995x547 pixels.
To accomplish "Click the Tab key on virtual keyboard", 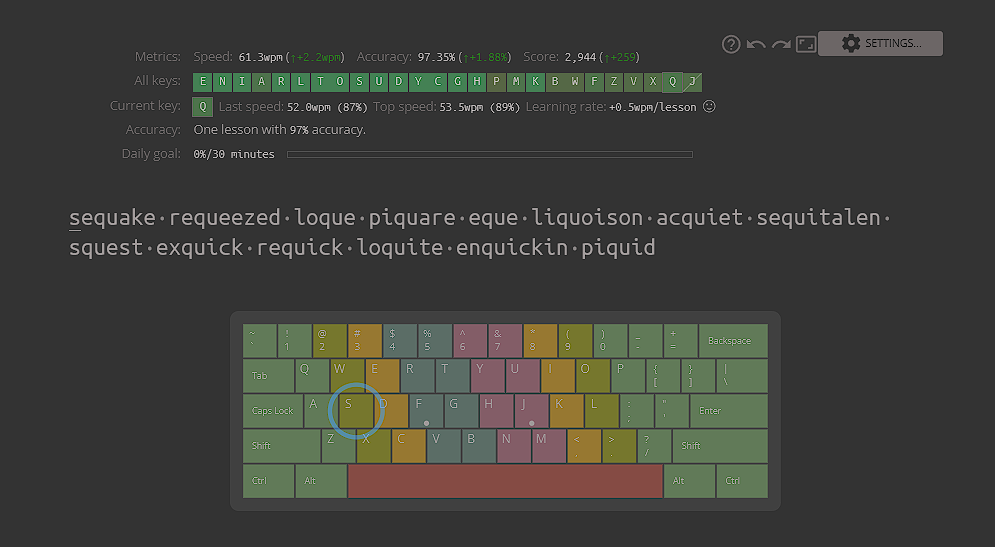I will point(268,376).
